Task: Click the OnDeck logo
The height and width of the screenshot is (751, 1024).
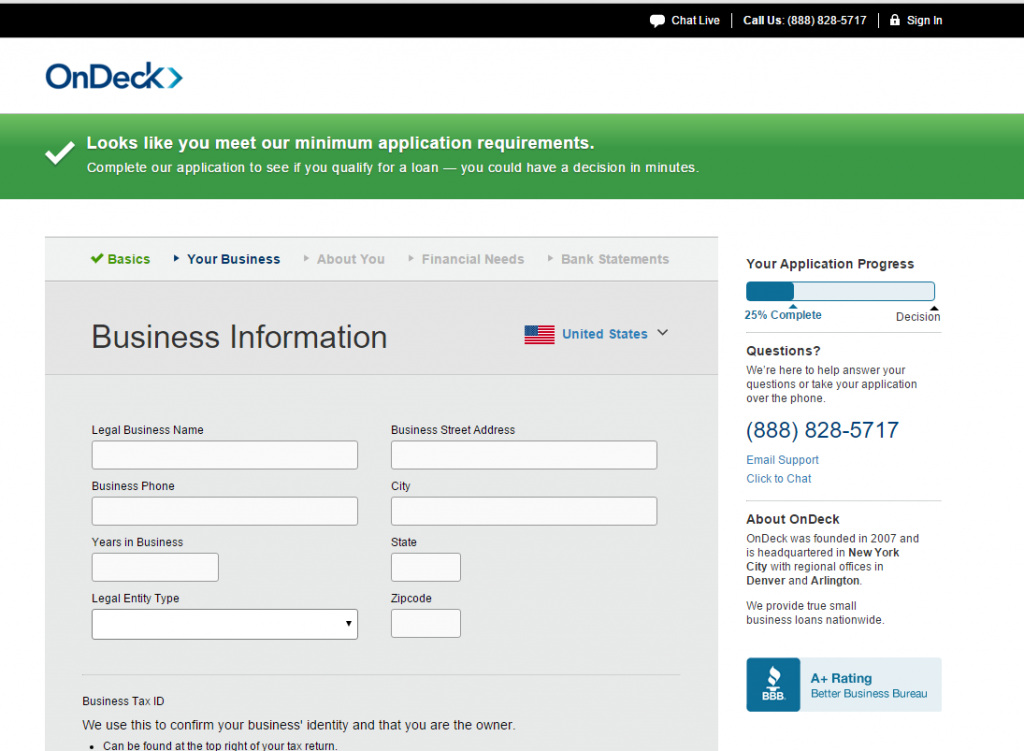Action: pyautogui.click(x=114, y=76)
